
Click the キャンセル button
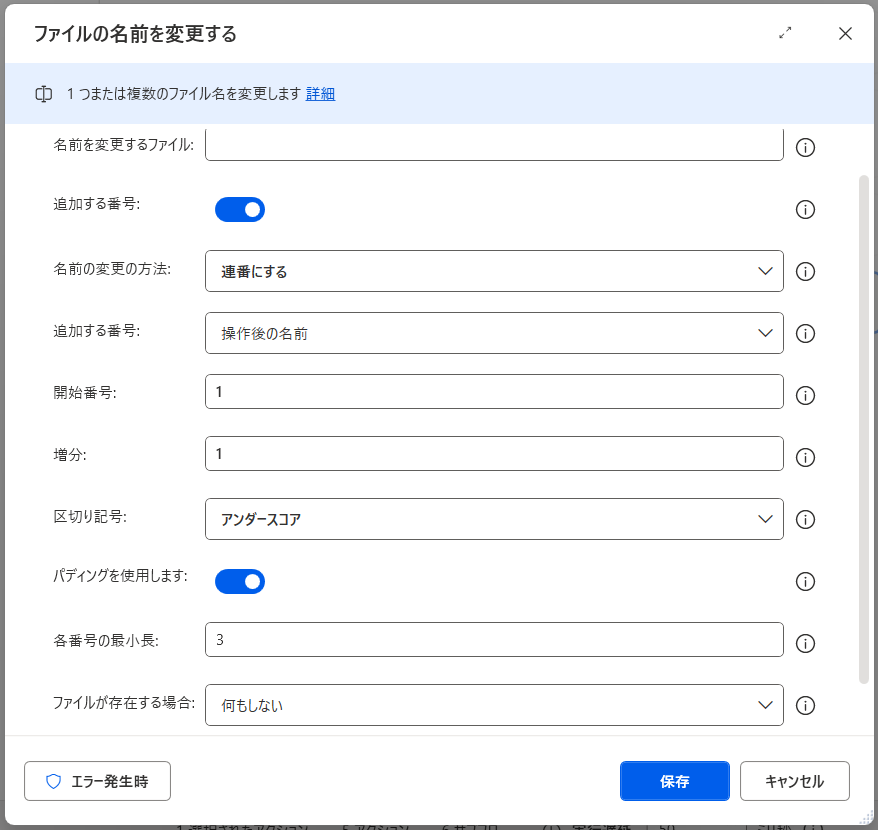pyautogui.click(x=794, y=781)
